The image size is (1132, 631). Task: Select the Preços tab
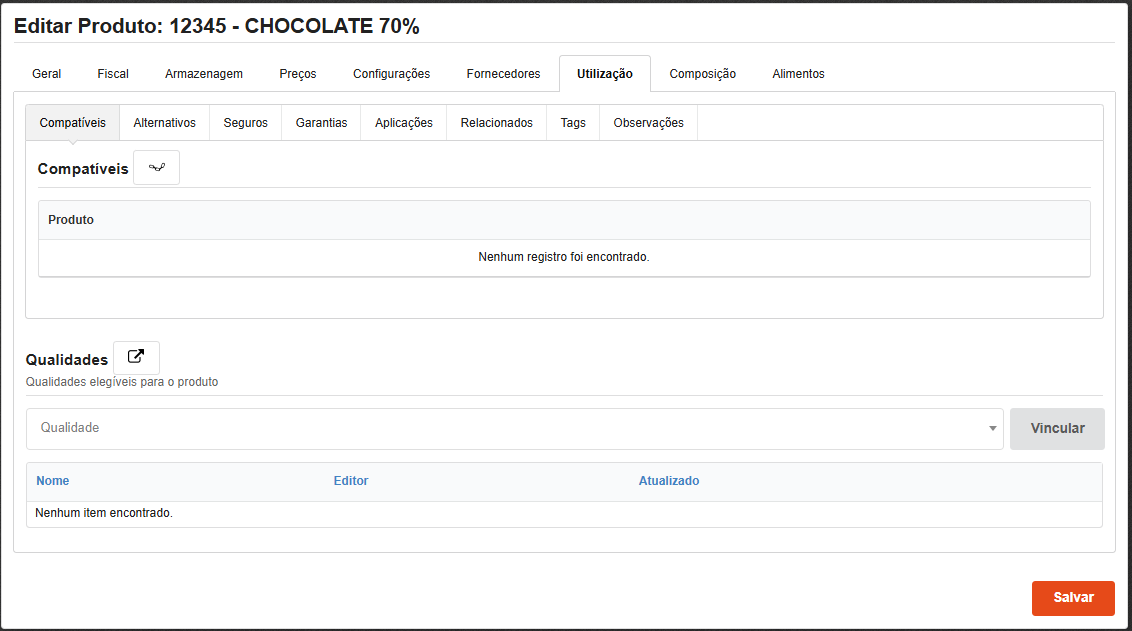(298, 74)
